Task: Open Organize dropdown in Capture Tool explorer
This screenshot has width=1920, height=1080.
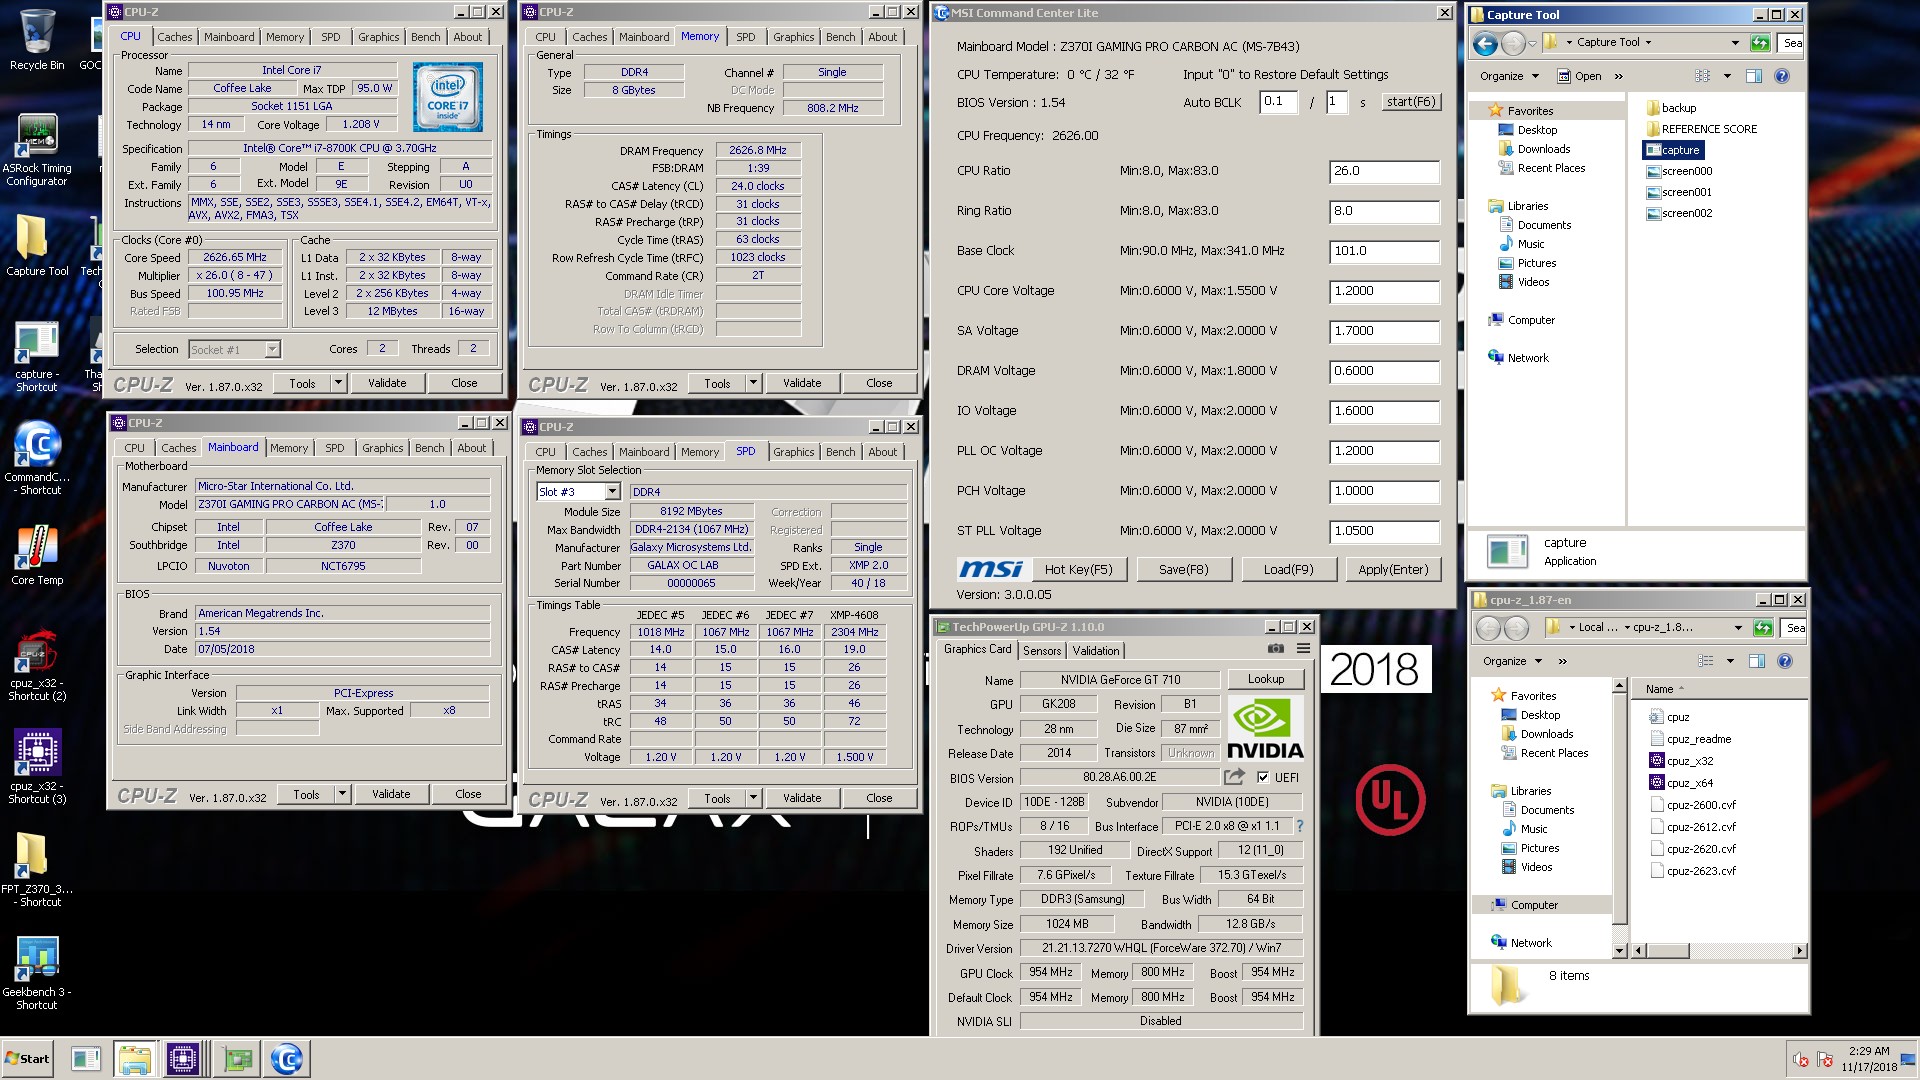Action: [1509, 76]
